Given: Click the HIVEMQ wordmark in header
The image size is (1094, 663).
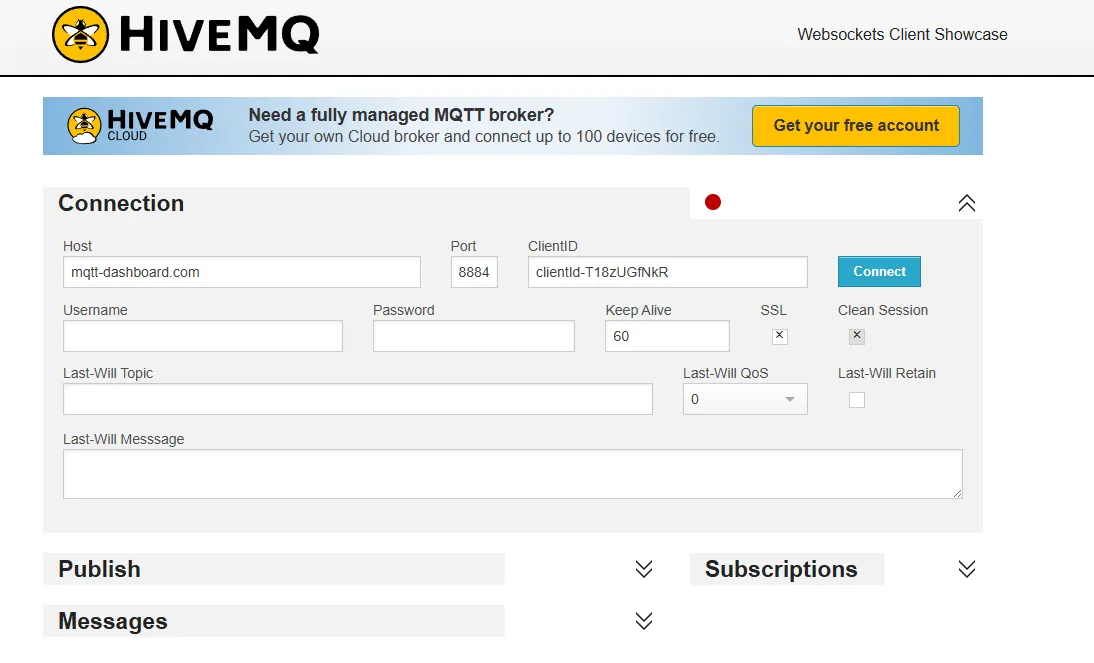Looking at the screenshot, I should (219, 34).
